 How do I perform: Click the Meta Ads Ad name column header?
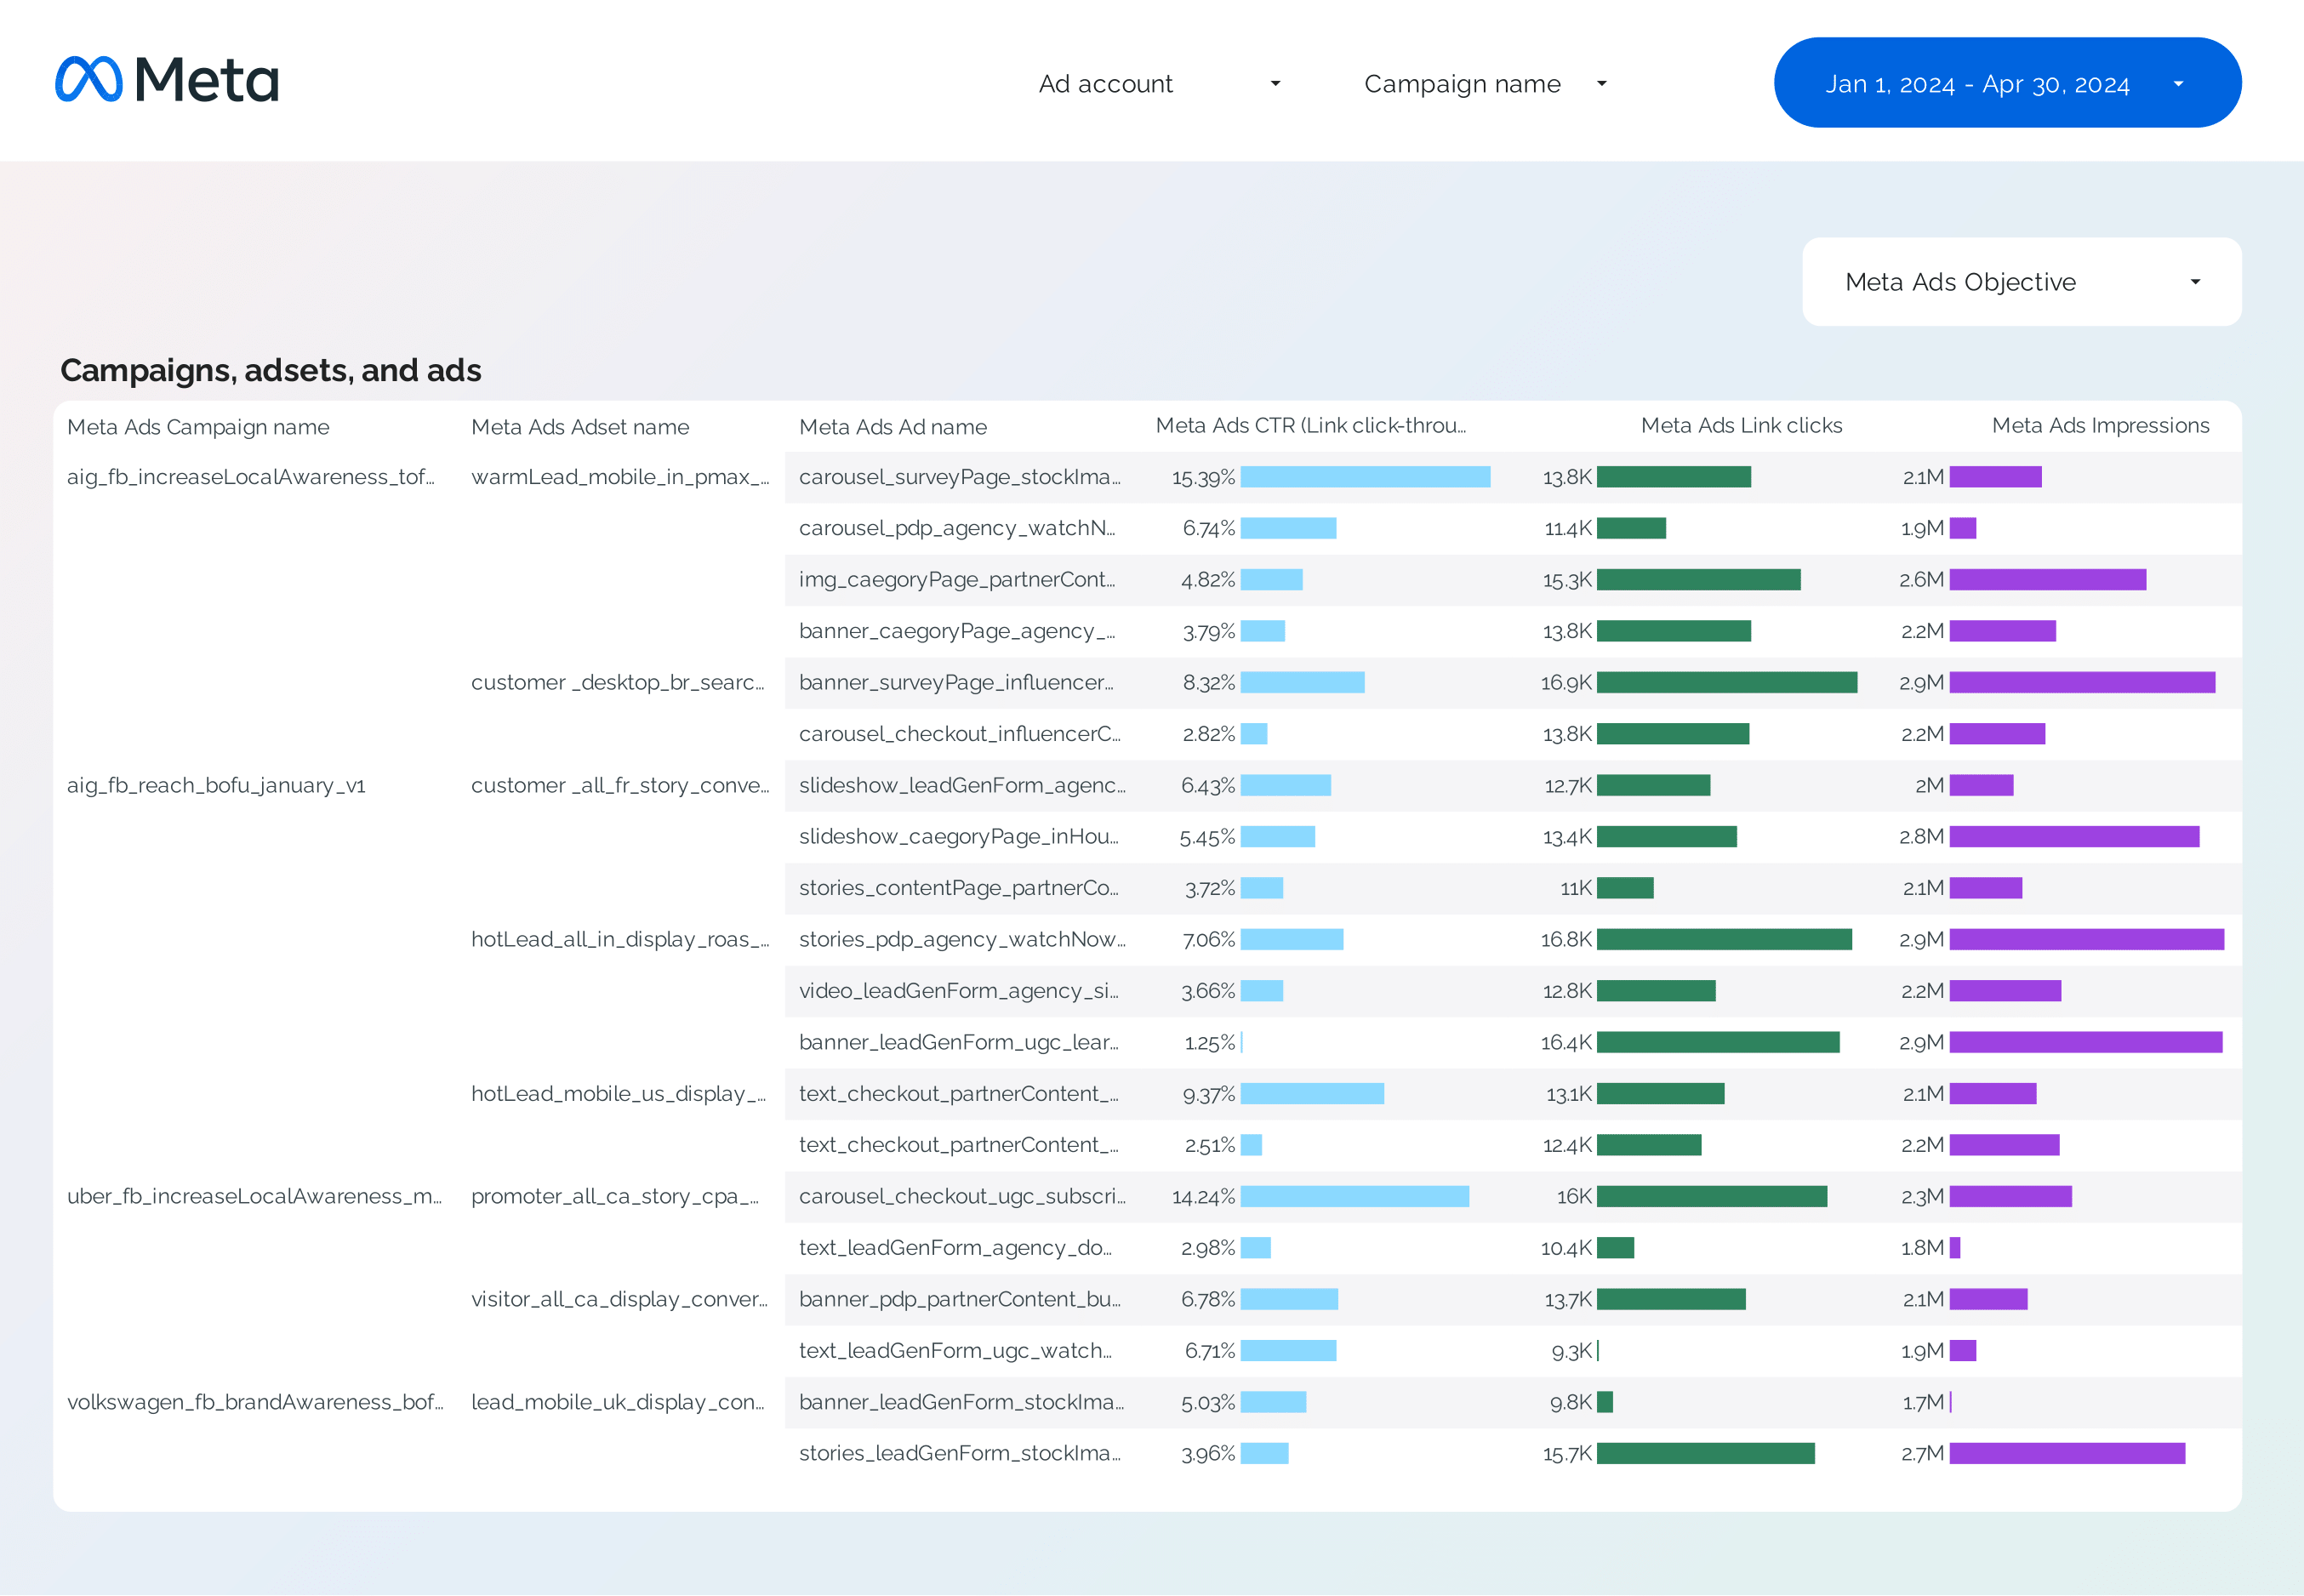click(893, 427)
